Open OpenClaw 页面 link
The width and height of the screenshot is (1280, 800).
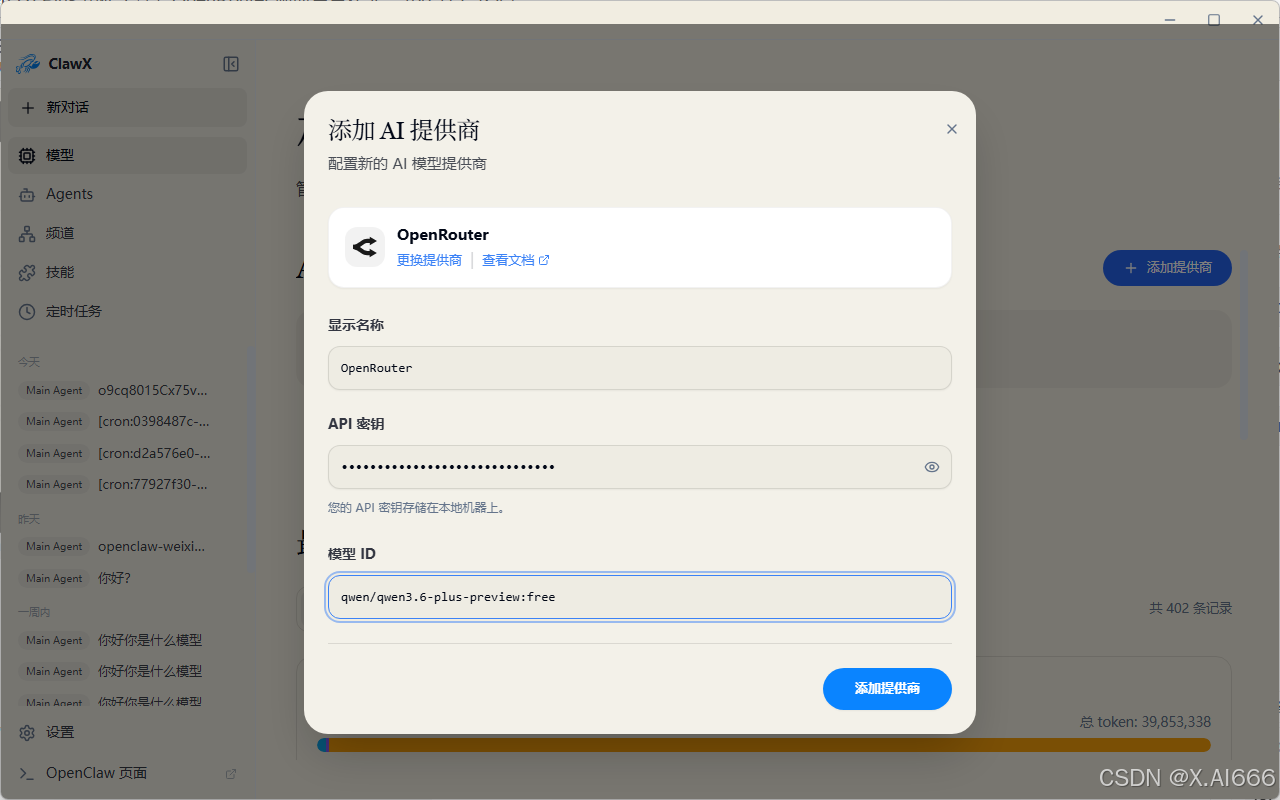tap(127, 773)
